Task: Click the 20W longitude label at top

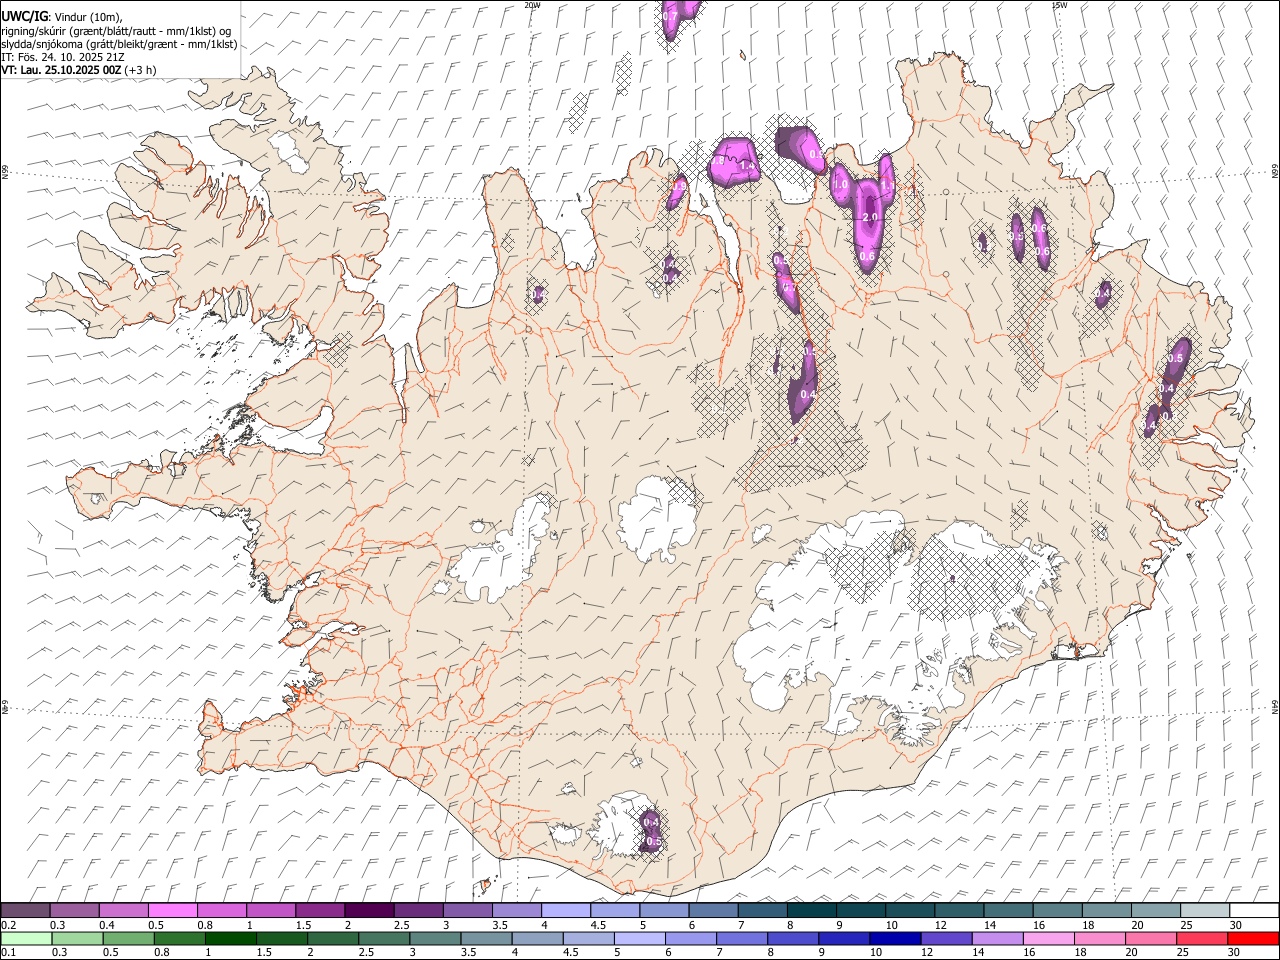Action: (532, 5)
